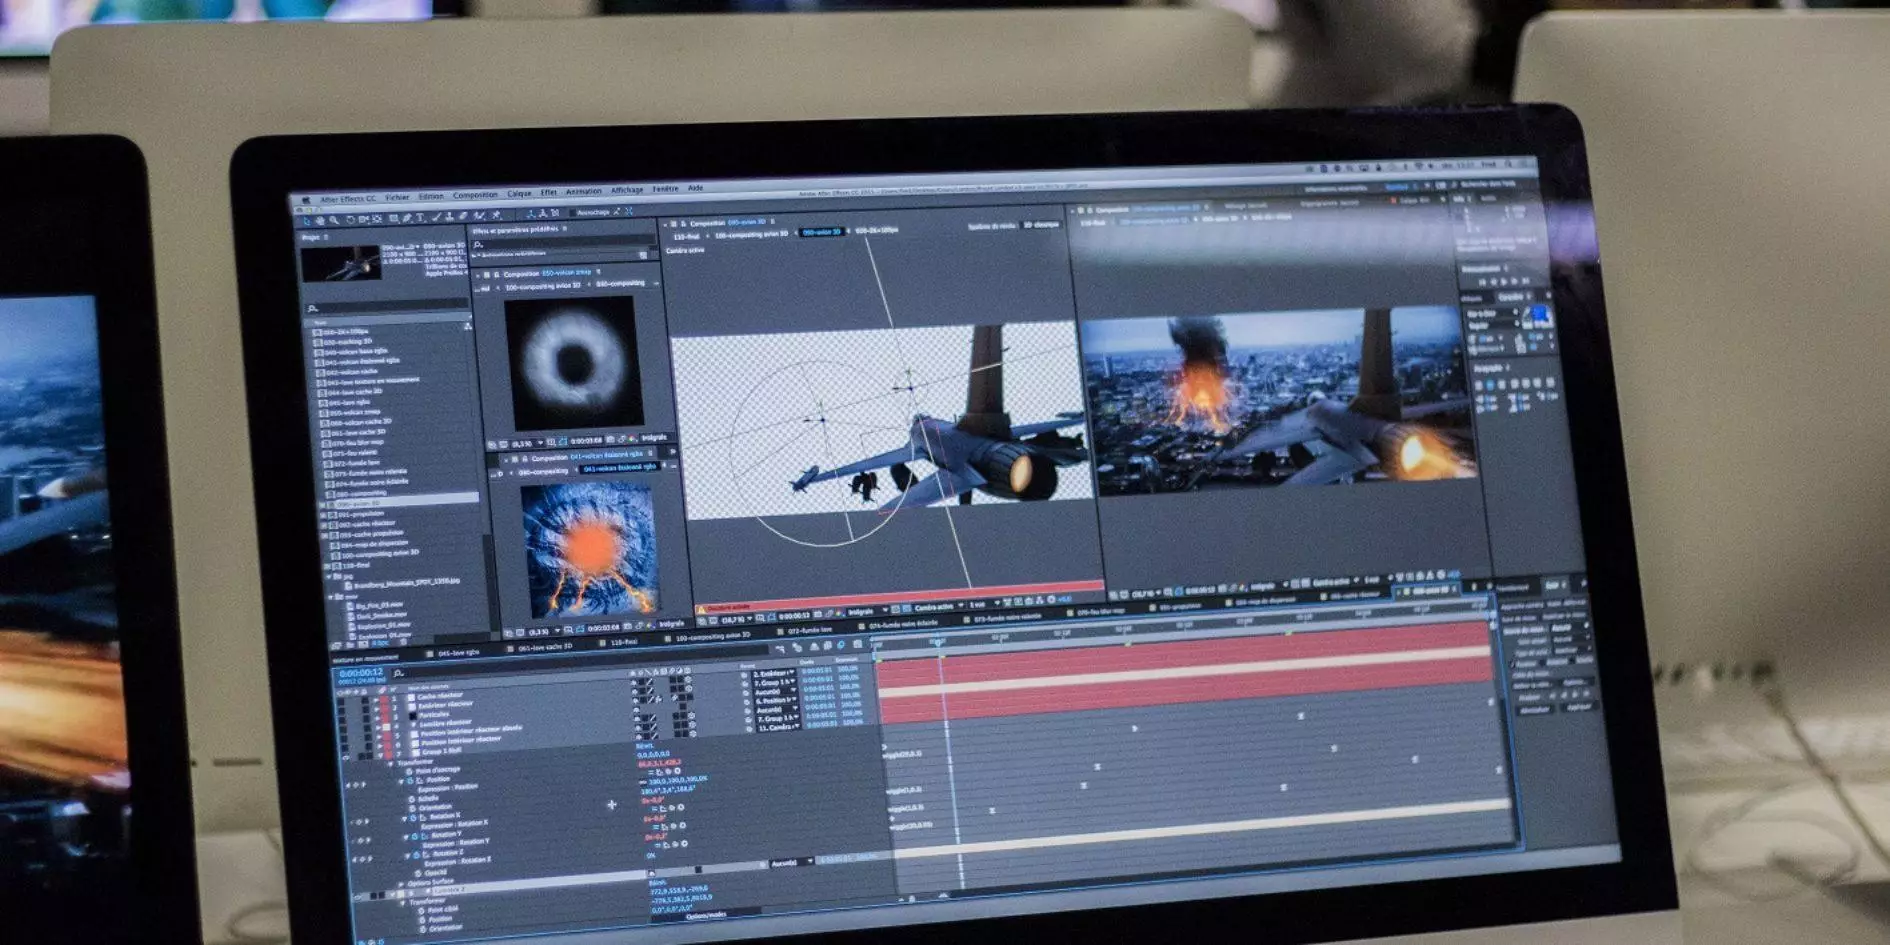Toggle the Accrochage snapping checkbox
The width and height of the screenshot is (1890, 945).
[573, 213]
